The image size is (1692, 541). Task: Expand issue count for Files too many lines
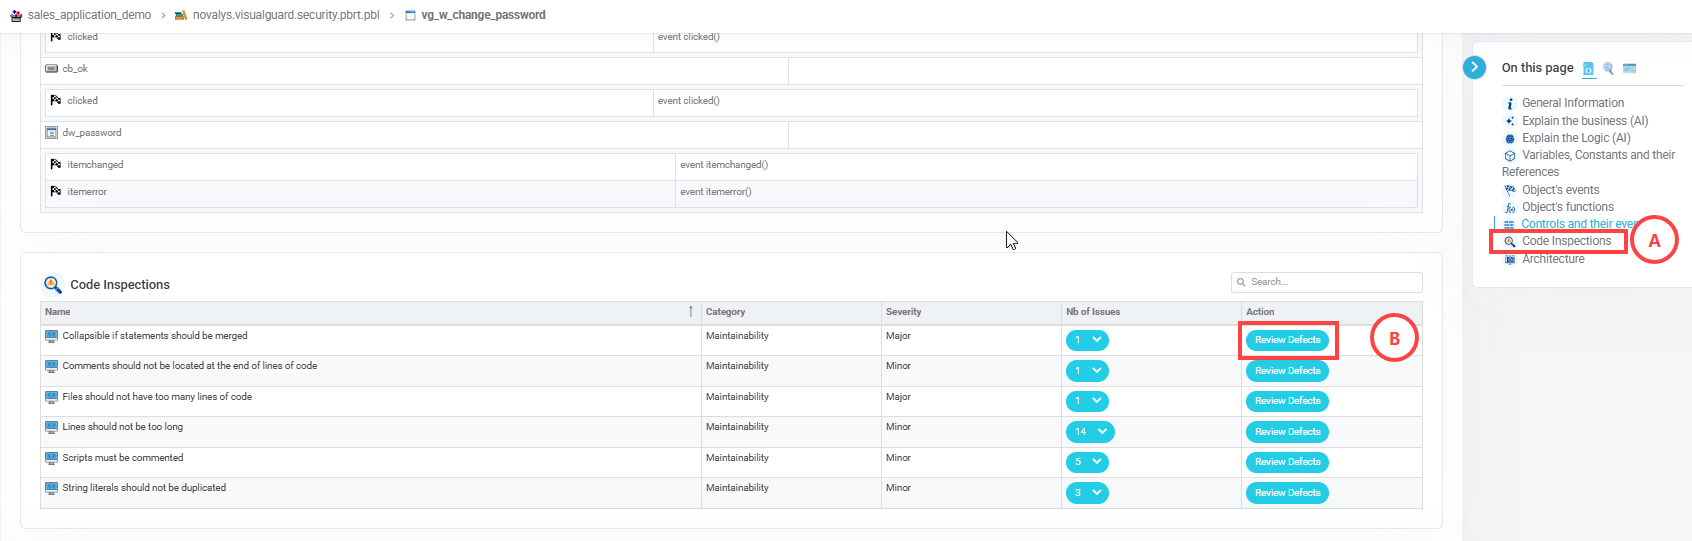pos(1087,401)
